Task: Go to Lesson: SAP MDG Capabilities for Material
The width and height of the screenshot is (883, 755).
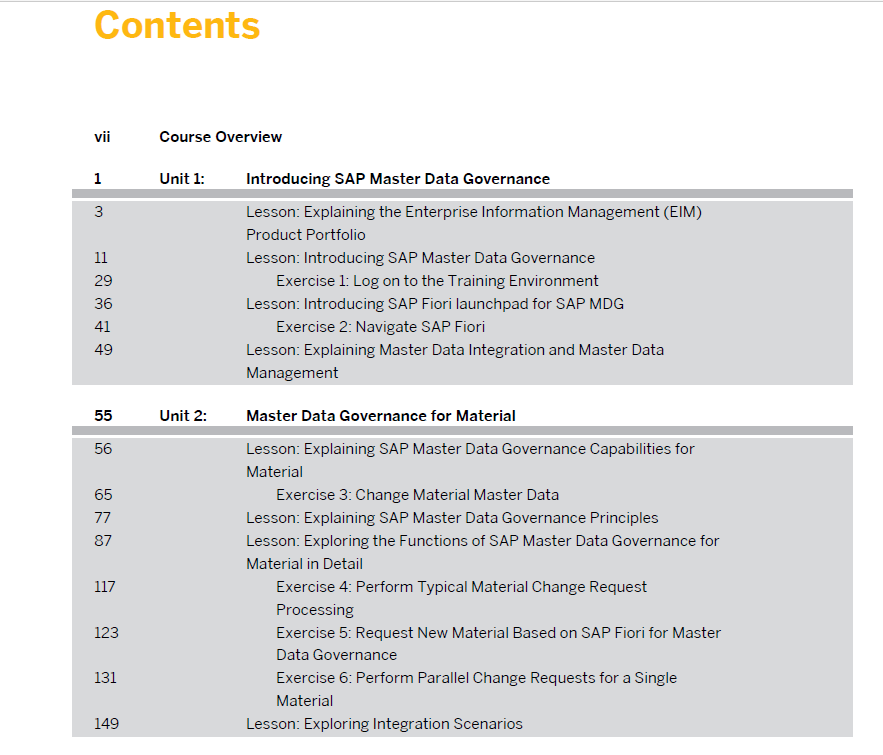Action: 470,461
